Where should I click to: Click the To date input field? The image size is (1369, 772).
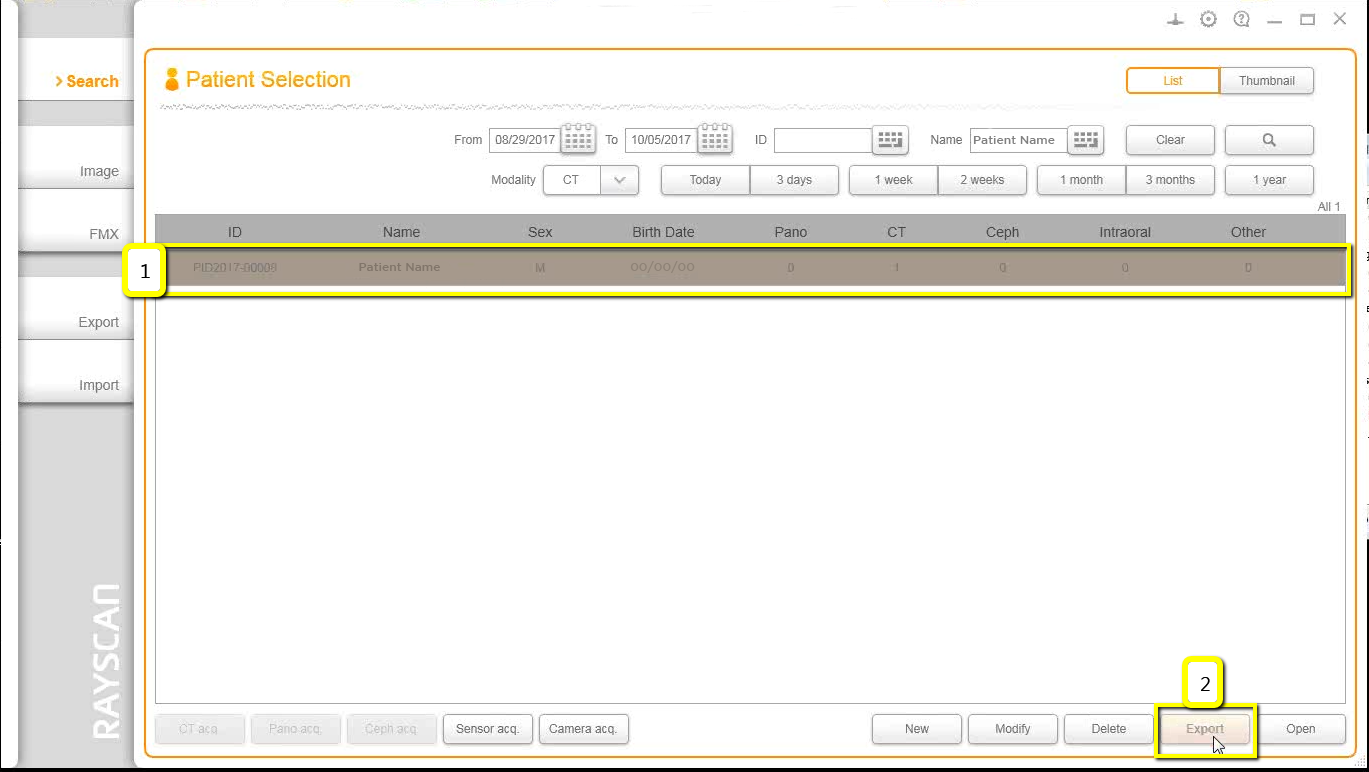coord(661,140)
